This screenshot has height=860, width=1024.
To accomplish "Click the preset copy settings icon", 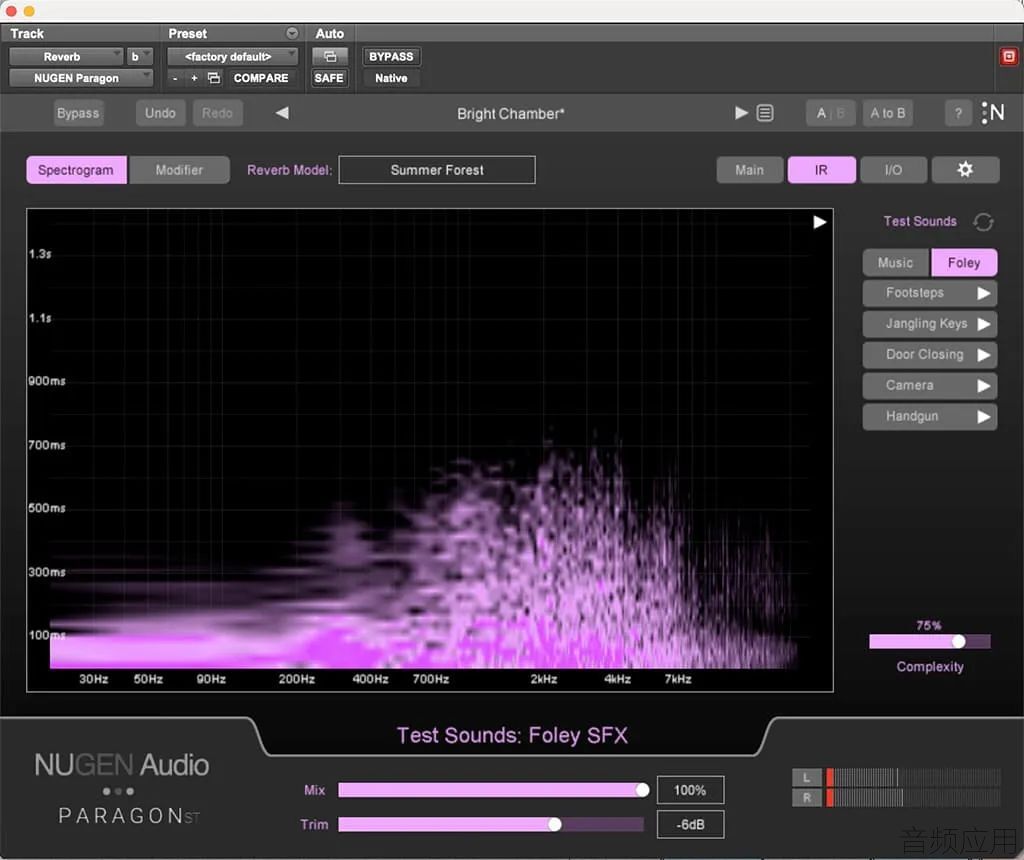I will point(214,78).
